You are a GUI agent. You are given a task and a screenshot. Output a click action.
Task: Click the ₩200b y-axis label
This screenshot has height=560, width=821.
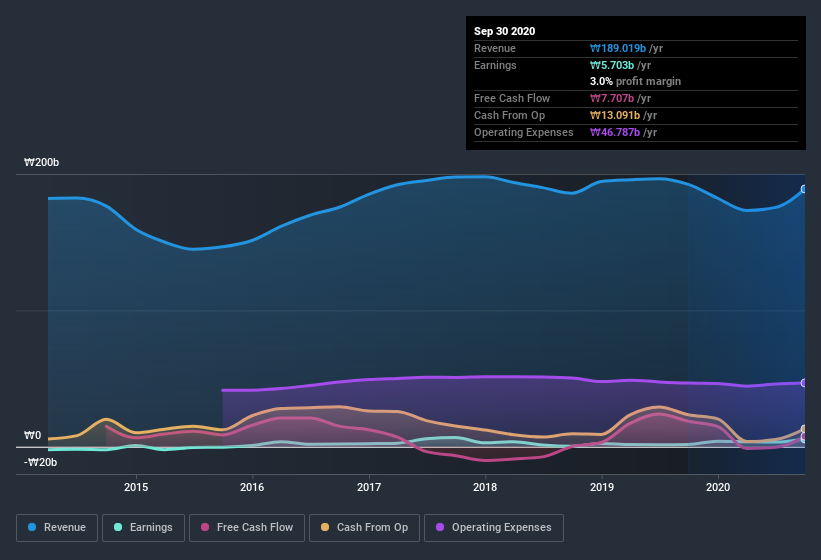(x=41, y=162)
